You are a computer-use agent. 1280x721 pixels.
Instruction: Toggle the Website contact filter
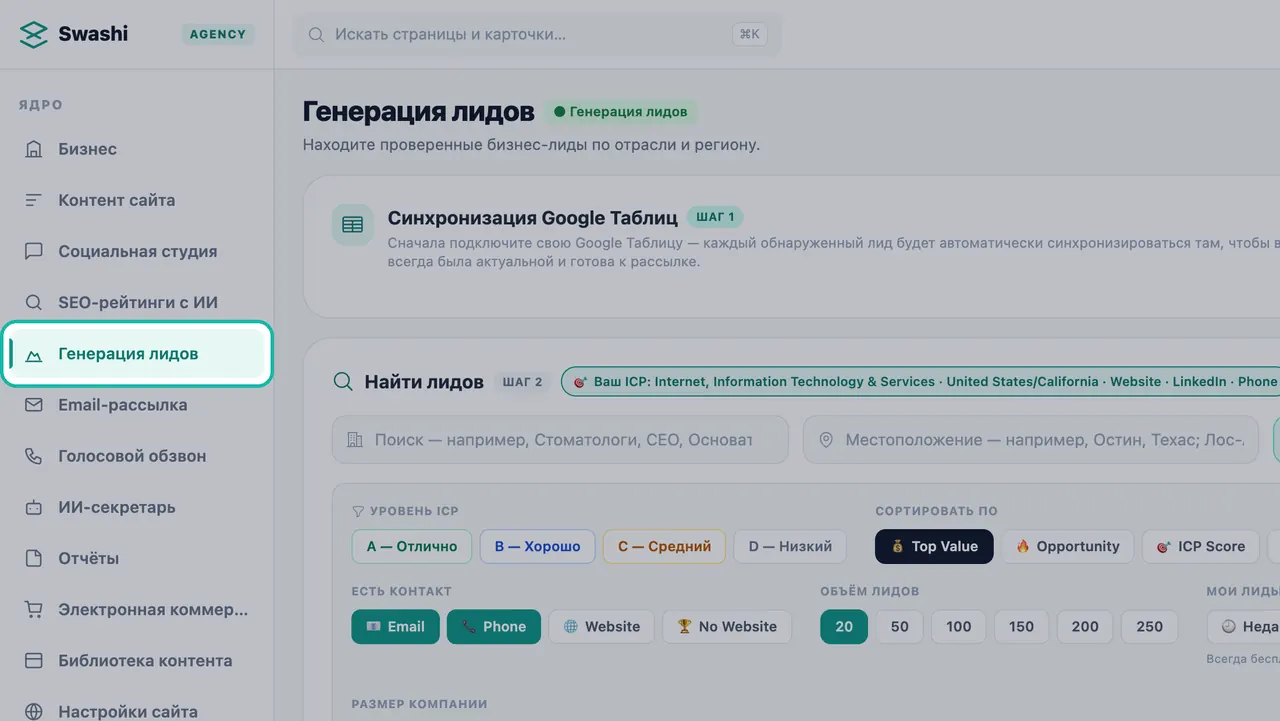602,627
